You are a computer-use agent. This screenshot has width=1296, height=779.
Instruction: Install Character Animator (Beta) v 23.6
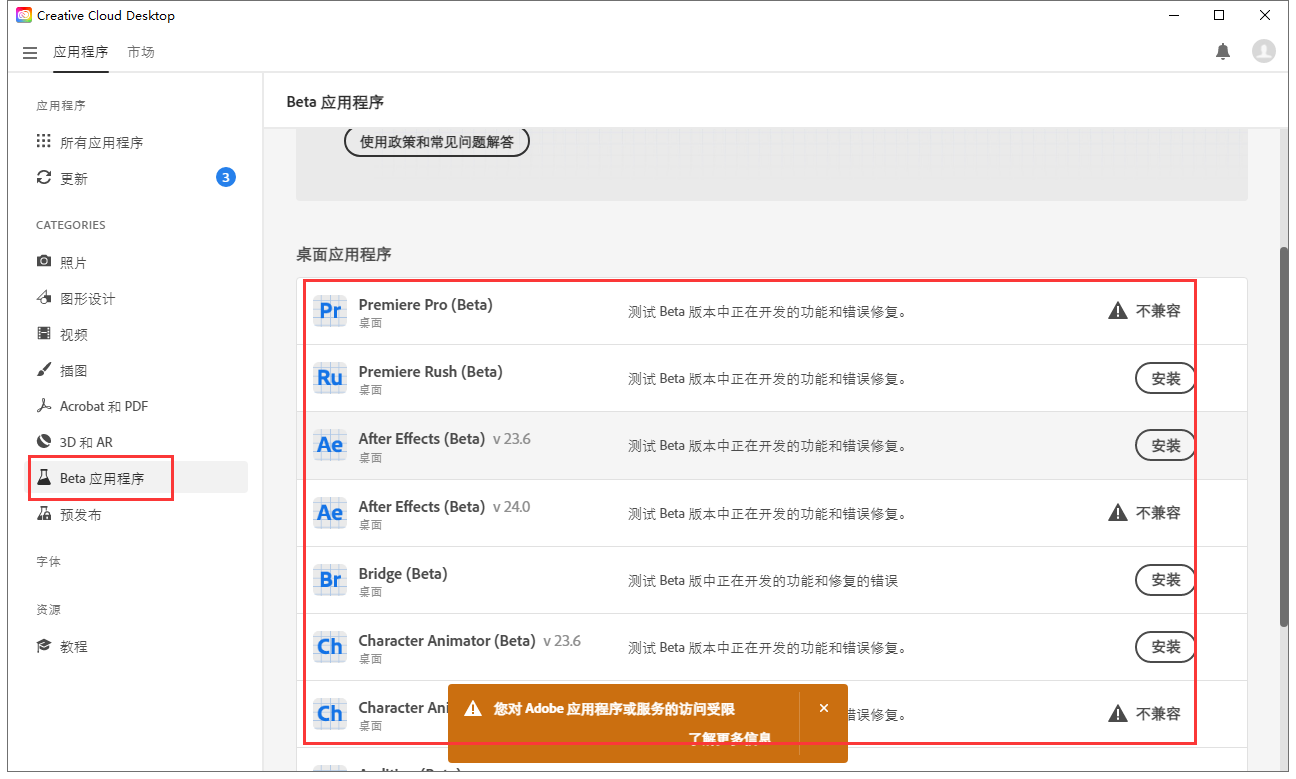tap(1166, 646)
